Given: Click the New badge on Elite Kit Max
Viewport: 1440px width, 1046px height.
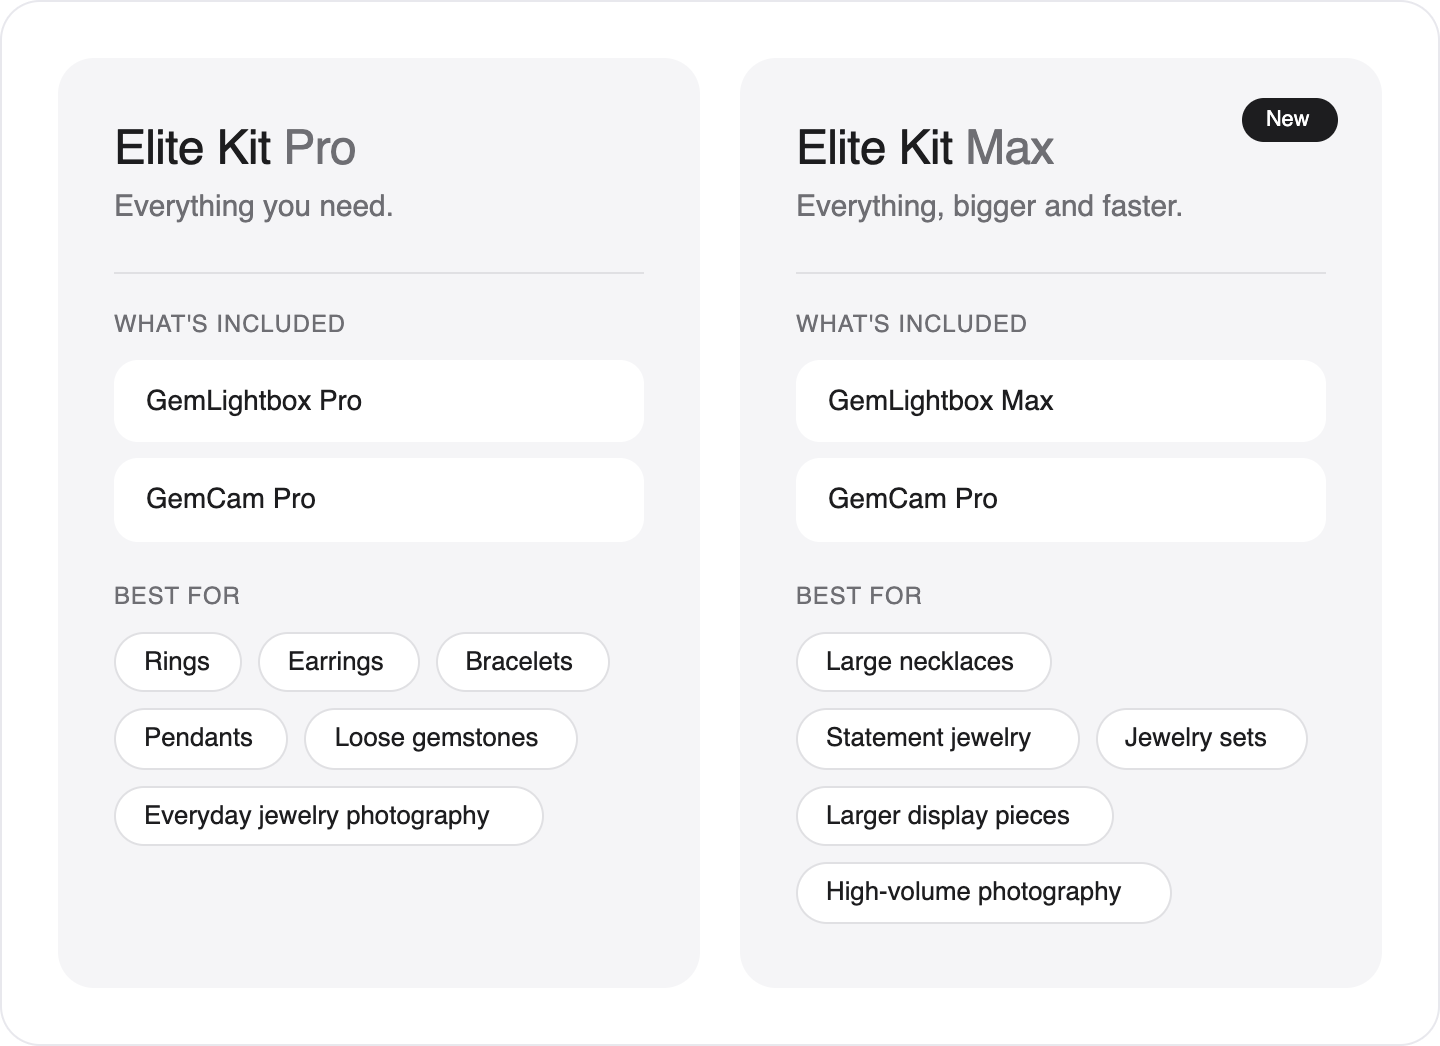Looking at the screenshot, I should point(1289,119).
